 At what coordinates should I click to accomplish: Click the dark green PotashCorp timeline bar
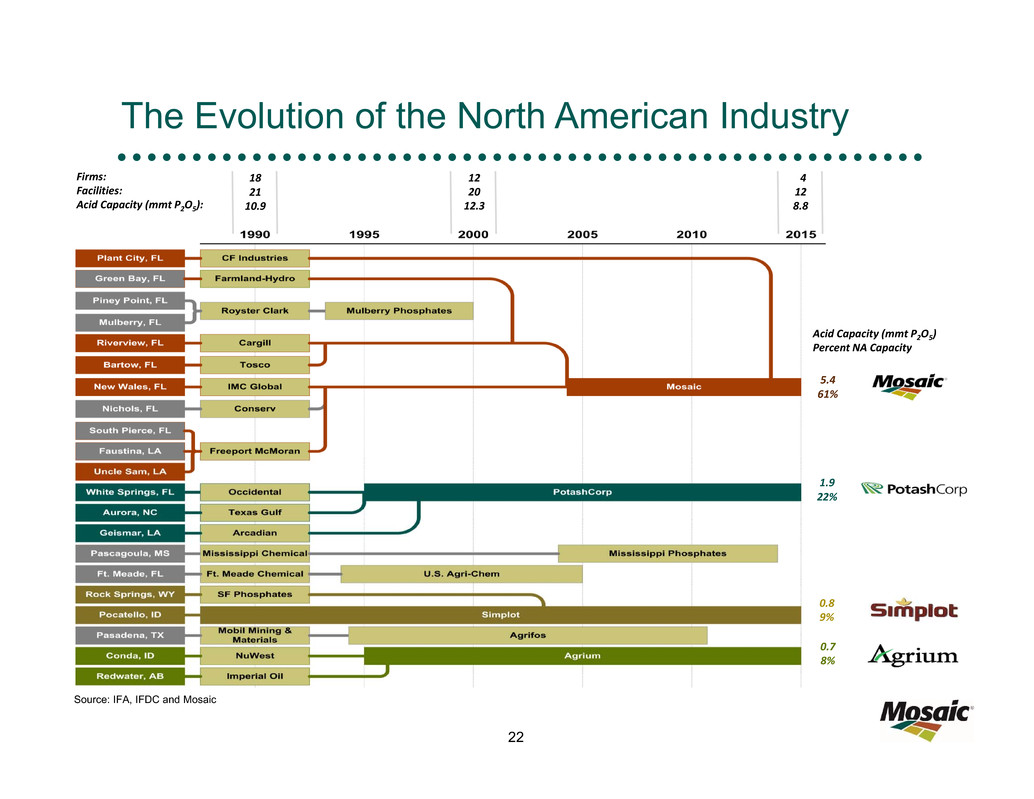582,492
